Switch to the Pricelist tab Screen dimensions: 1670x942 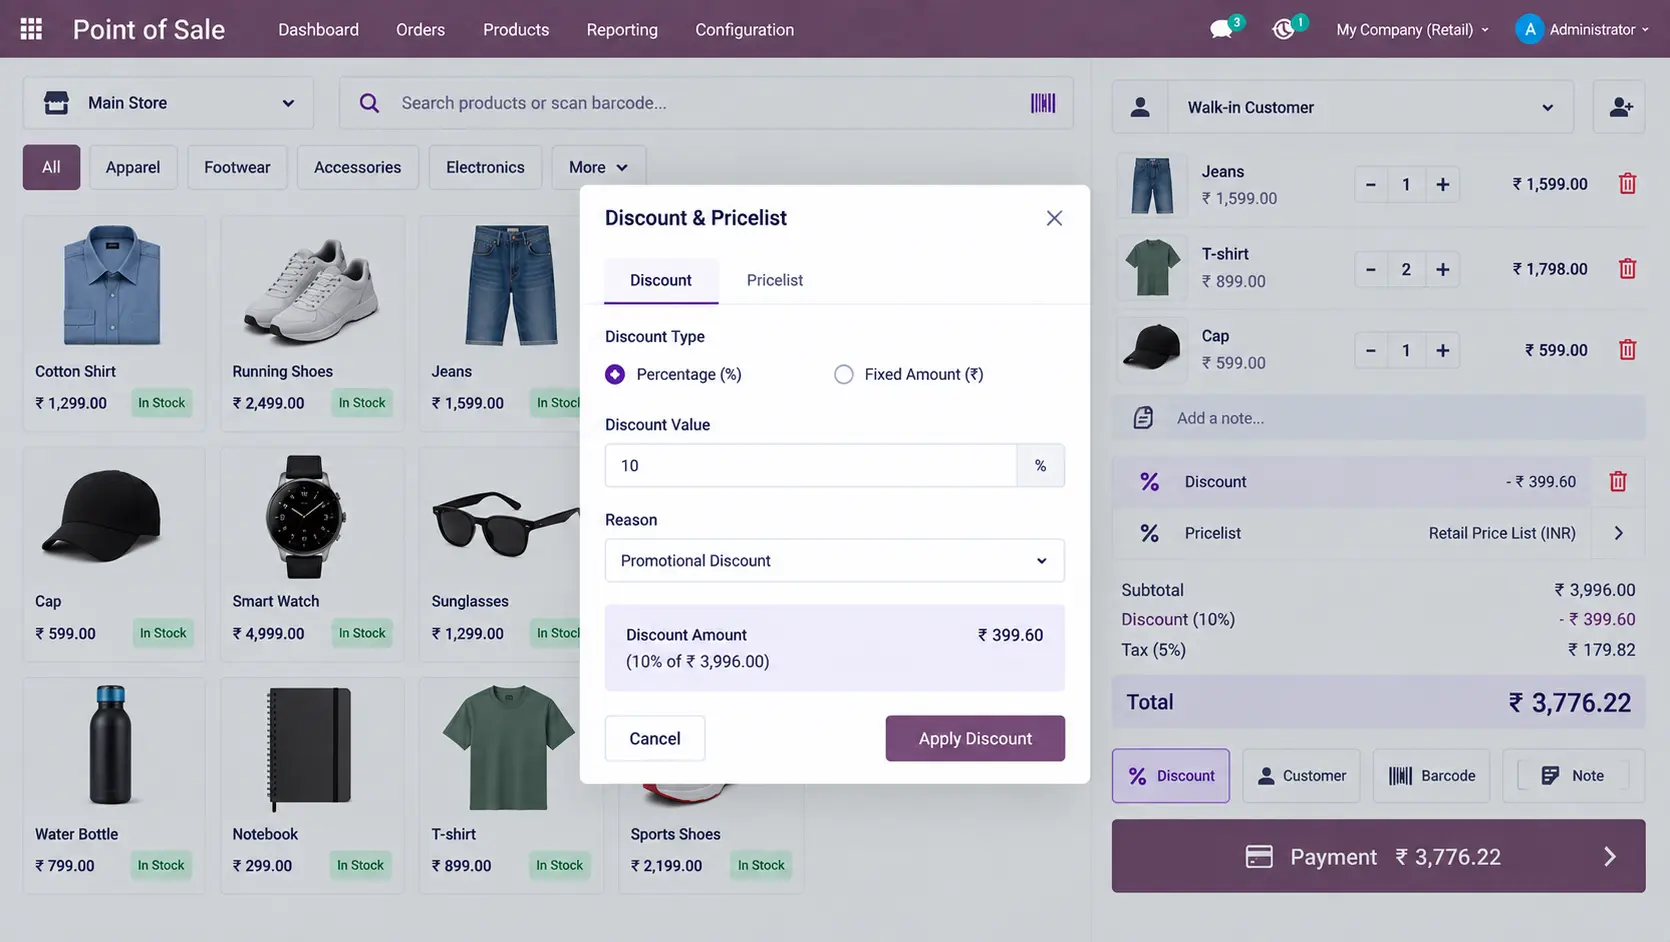tap(774, 280)
